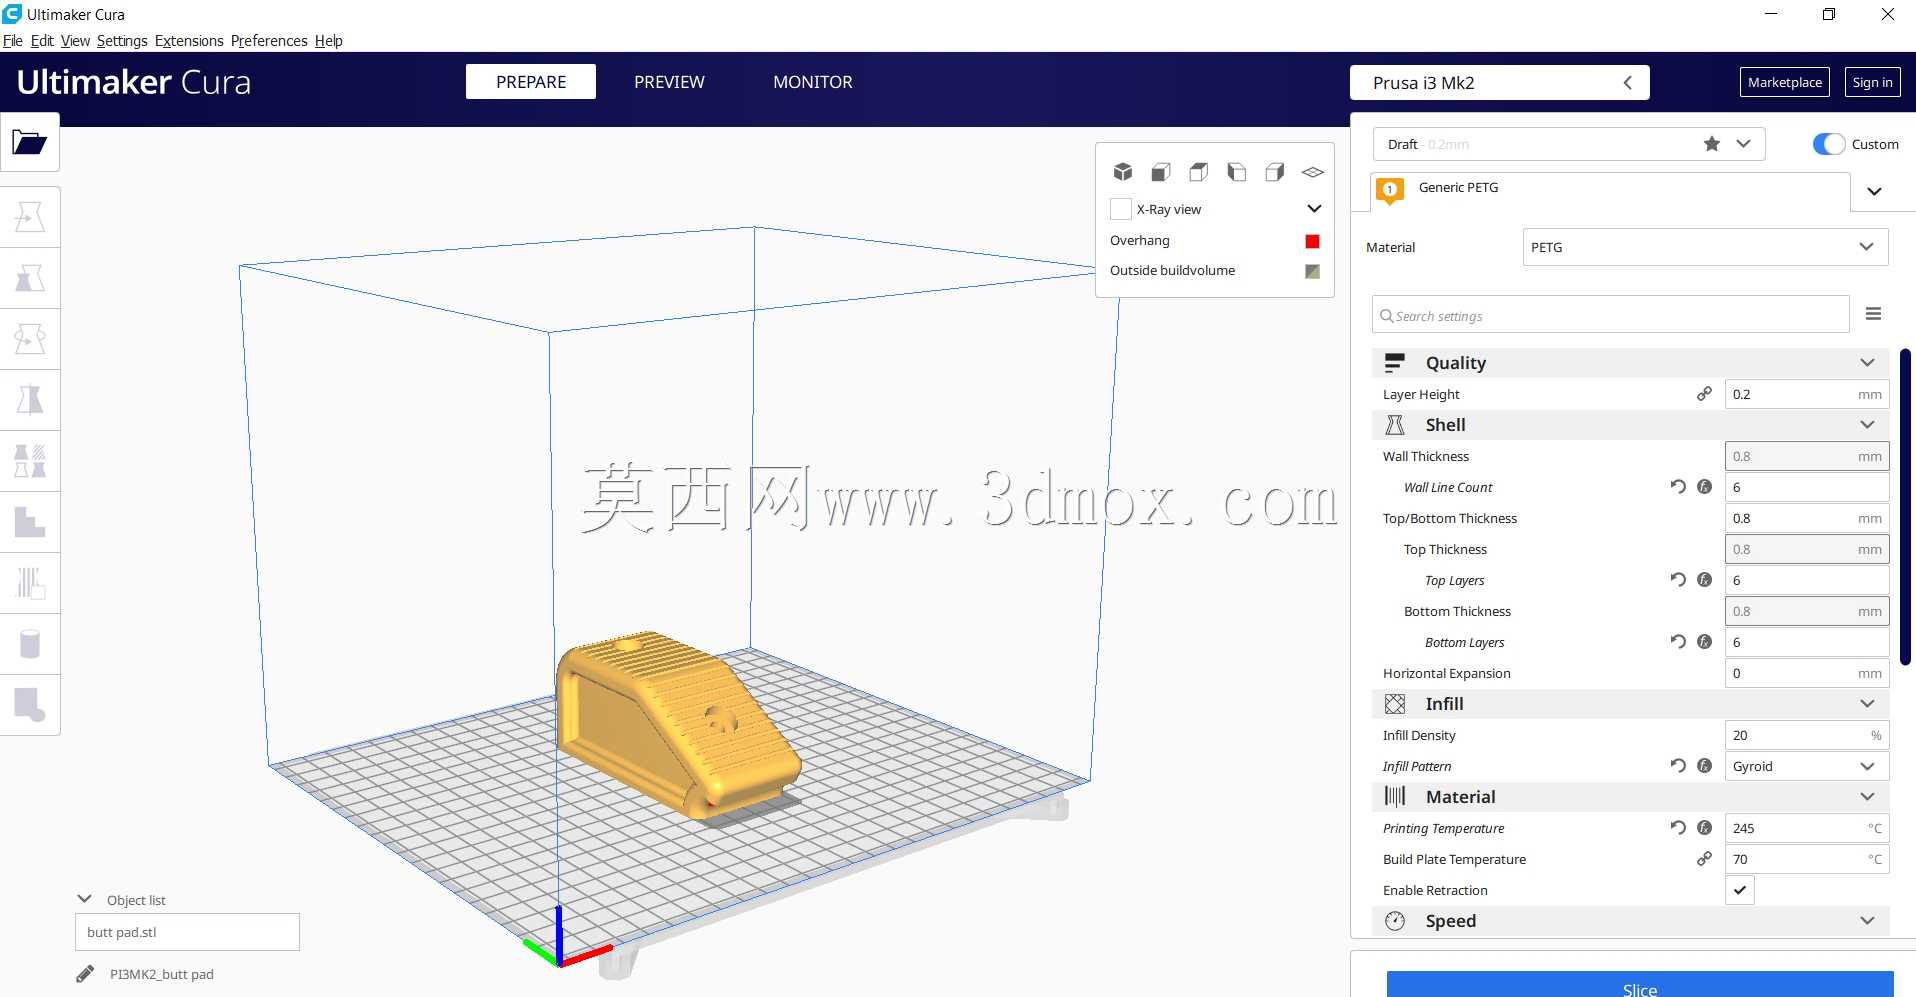Select the Move tool in left toolbar
The height and width of the screenshot is (997, 1916).
[x=30, y=217]
